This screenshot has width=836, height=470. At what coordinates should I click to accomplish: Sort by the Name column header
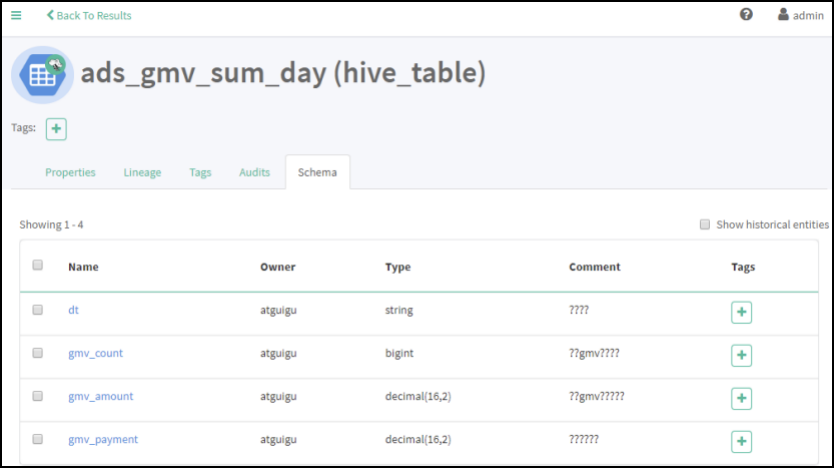83,267
